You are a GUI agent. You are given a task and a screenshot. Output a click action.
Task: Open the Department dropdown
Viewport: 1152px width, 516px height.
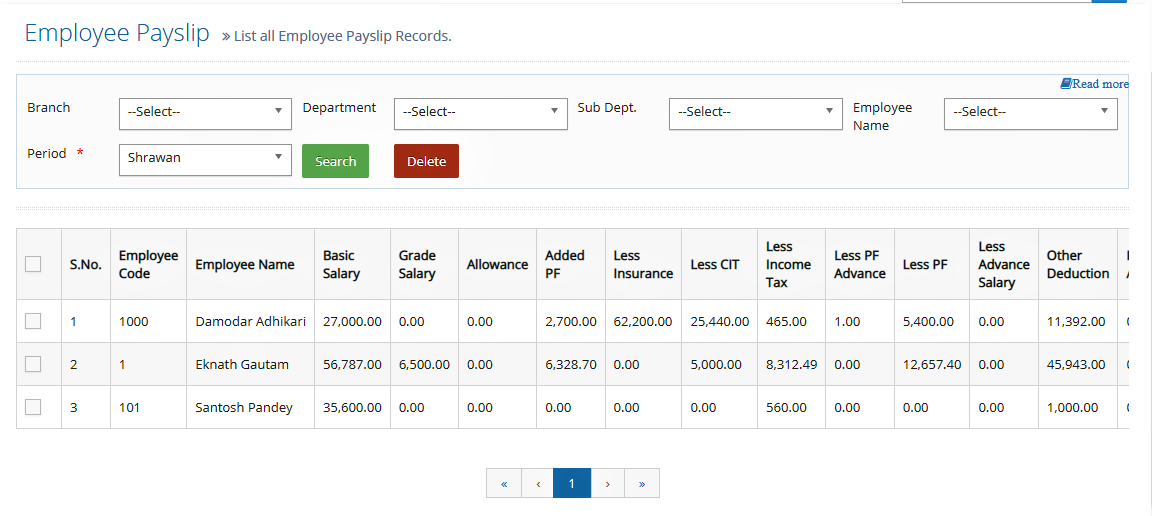480,113
